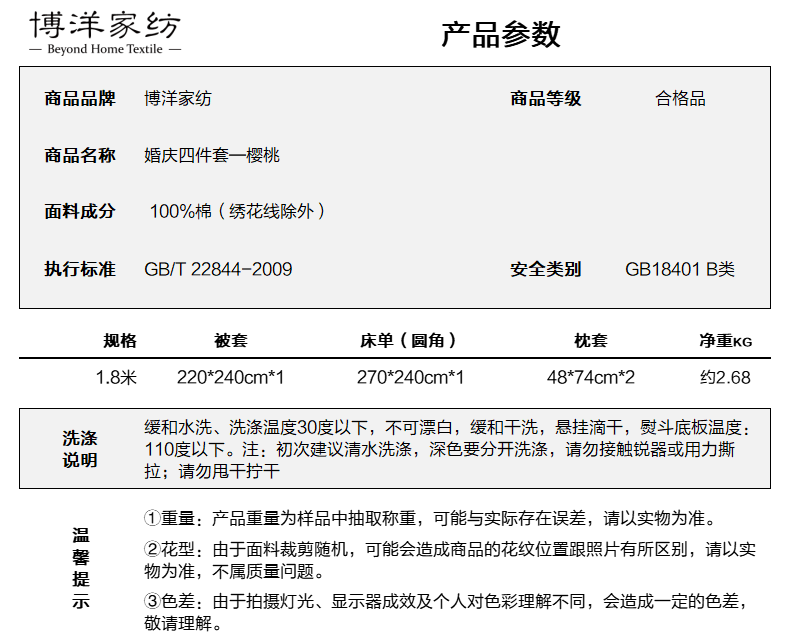The width and height of the screenshot is (790, 638).
Task: Select the 安全类别 label
Action: click(546, 269)
